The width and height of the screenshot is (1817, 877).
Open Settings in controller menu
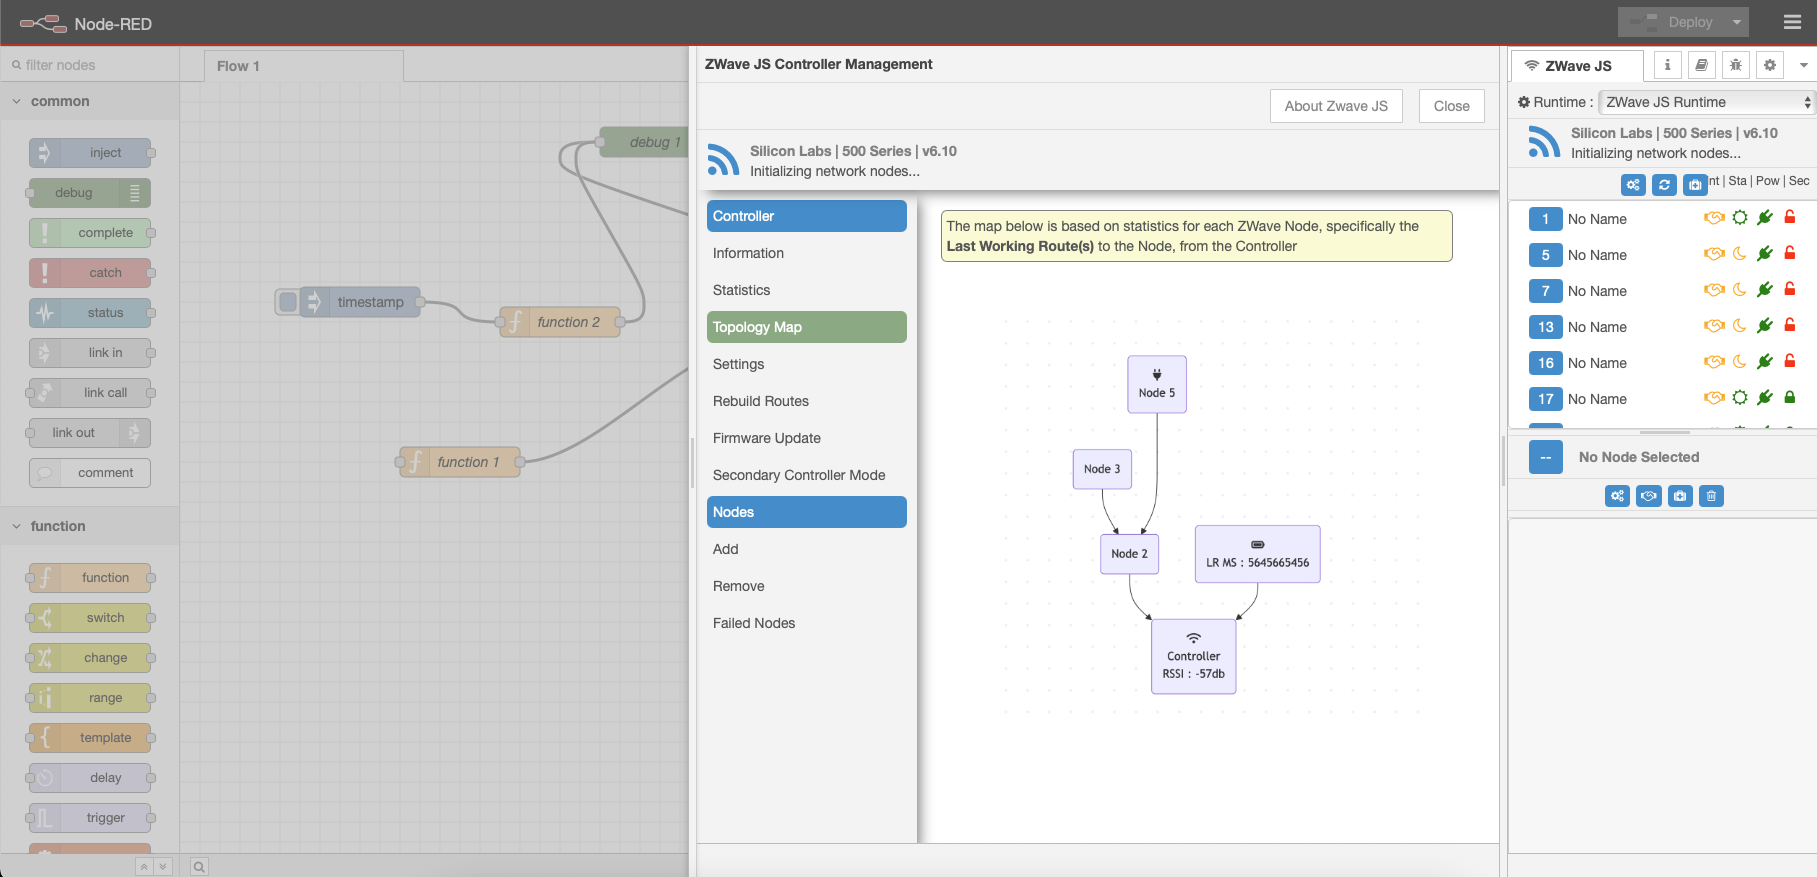coord(807,364)
